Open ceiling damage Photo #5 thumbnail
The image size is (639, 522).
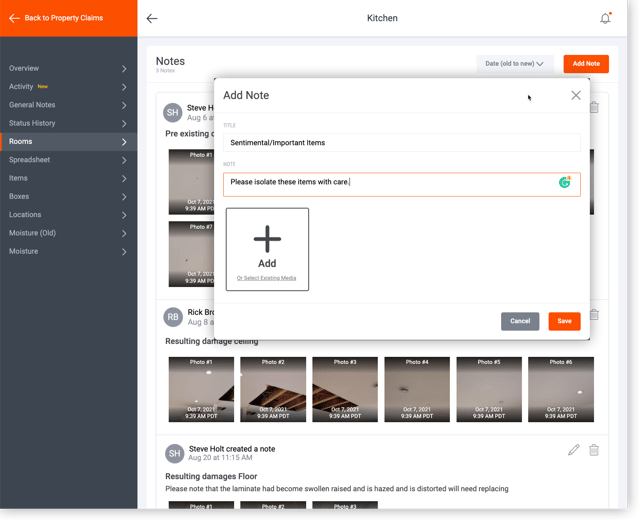pyautogui.click(x=489, y=390)
